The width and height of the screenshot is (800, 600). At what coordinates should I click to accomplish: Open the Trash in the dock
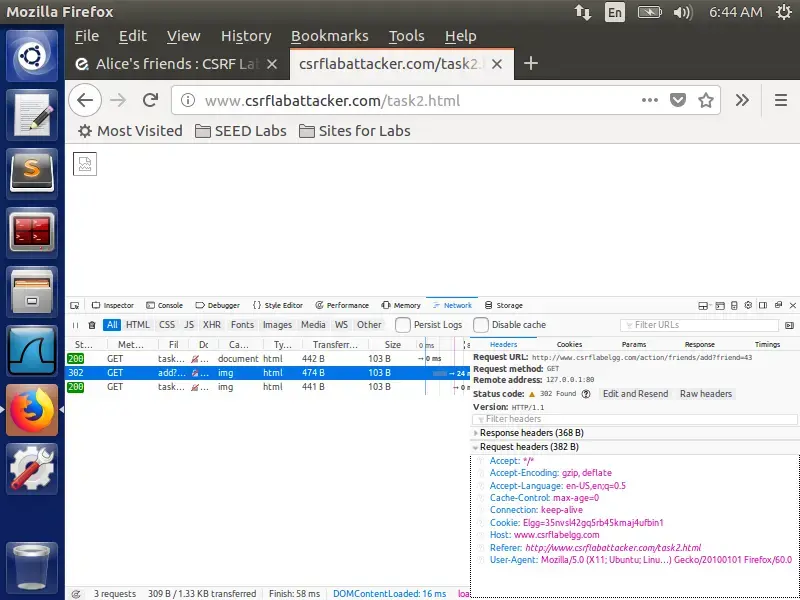click(x=32, y=567)
